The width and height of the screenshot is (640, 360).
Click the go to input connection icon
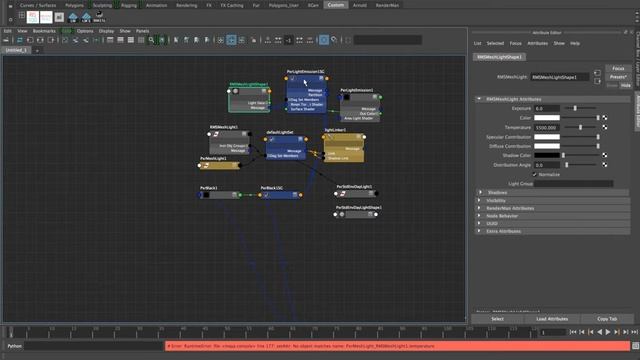[x=597, y=73]
